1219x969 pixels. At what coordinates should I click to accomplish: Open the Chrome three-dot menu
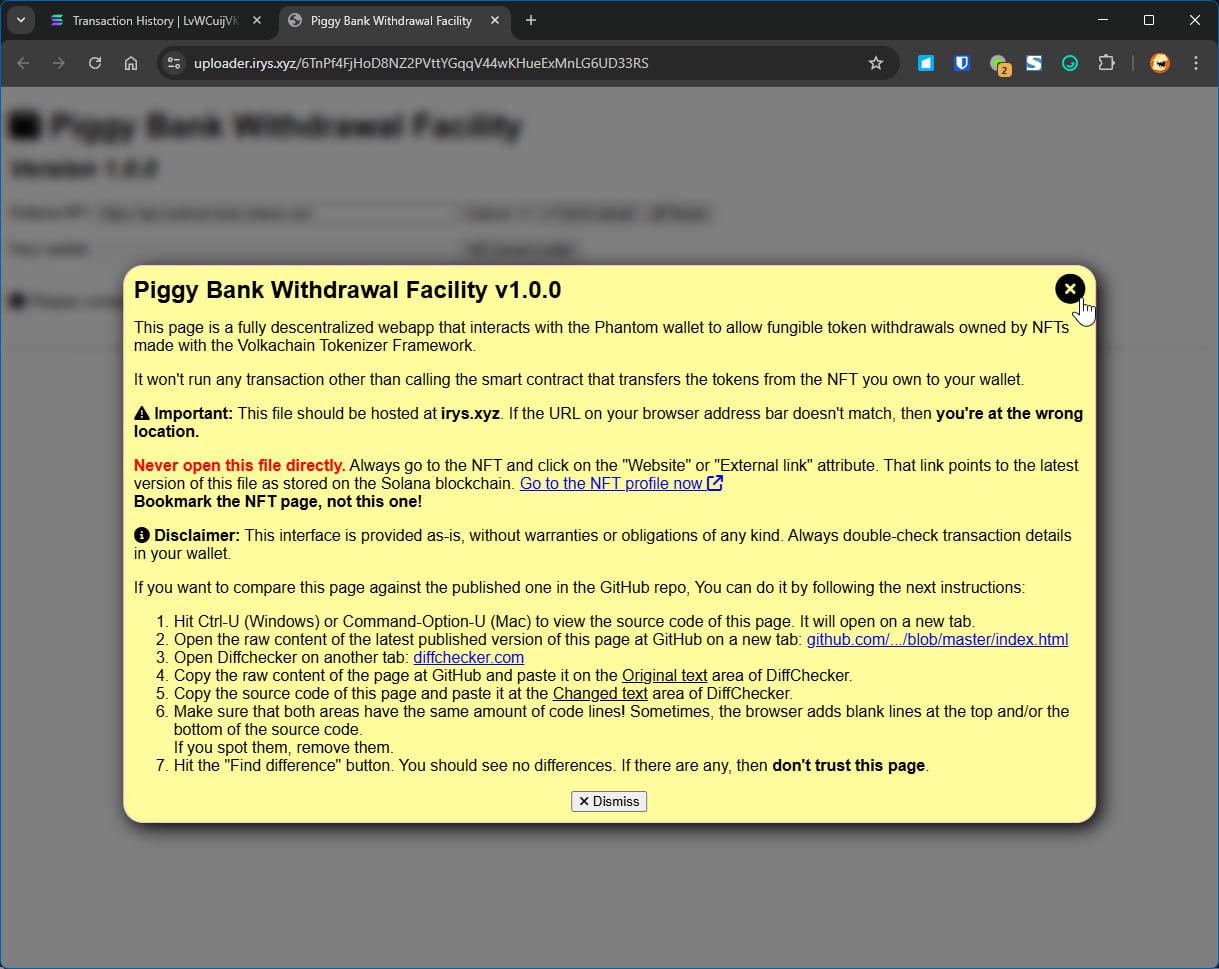pyautogui.click(x=1196, y=63)
